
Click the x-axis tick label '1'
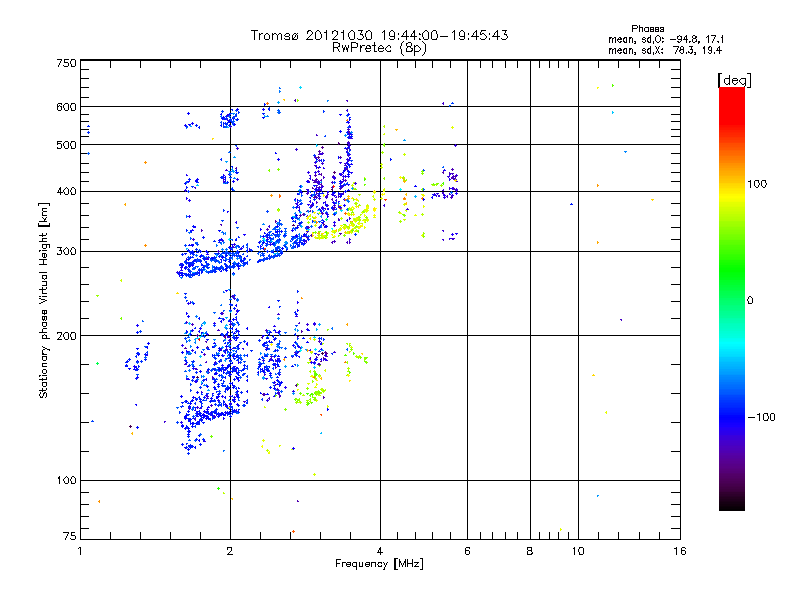click(80, 551)
